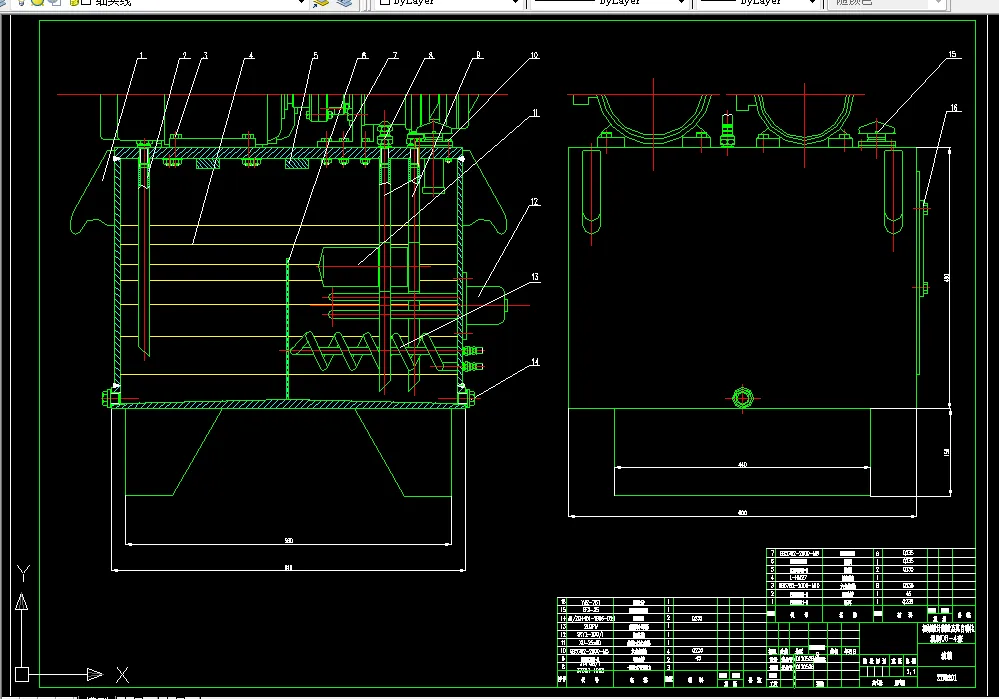
Task: Select balloon number 2 callout
Action: click(x=185, y=55)
